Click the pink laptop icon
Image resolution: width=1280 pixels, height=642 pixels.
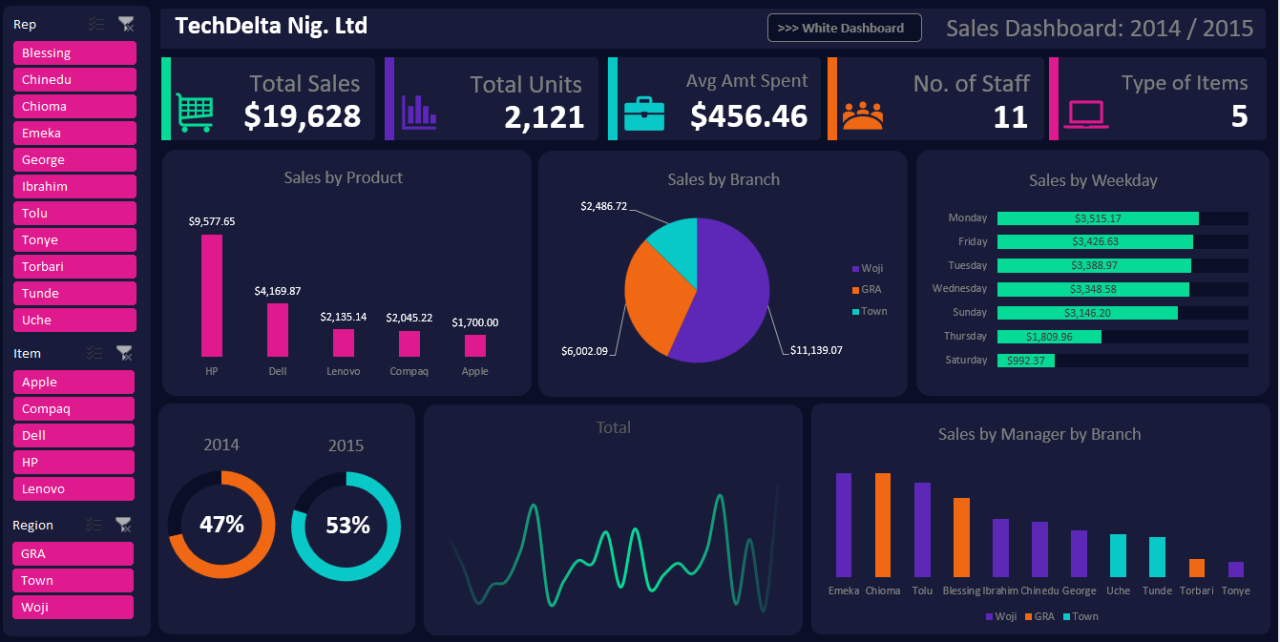1086,115
